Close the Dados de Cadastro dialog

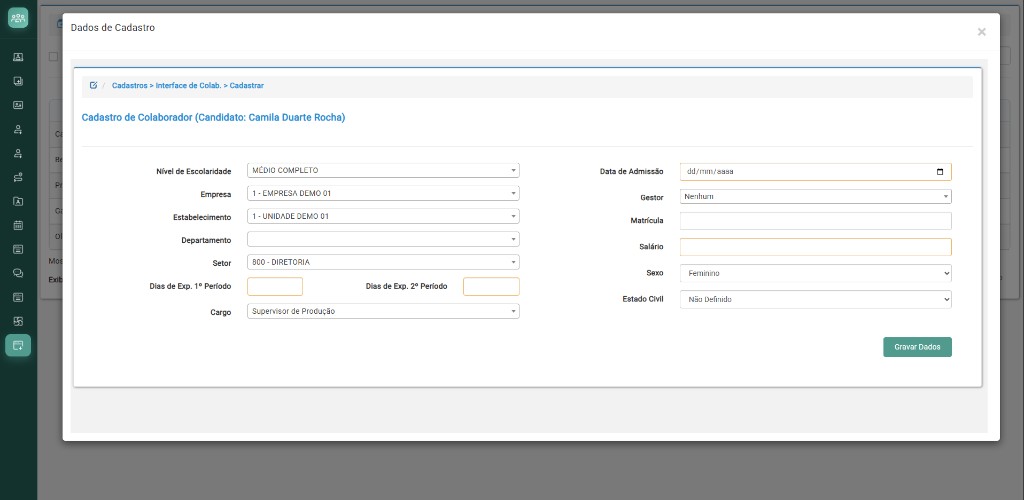981,32
